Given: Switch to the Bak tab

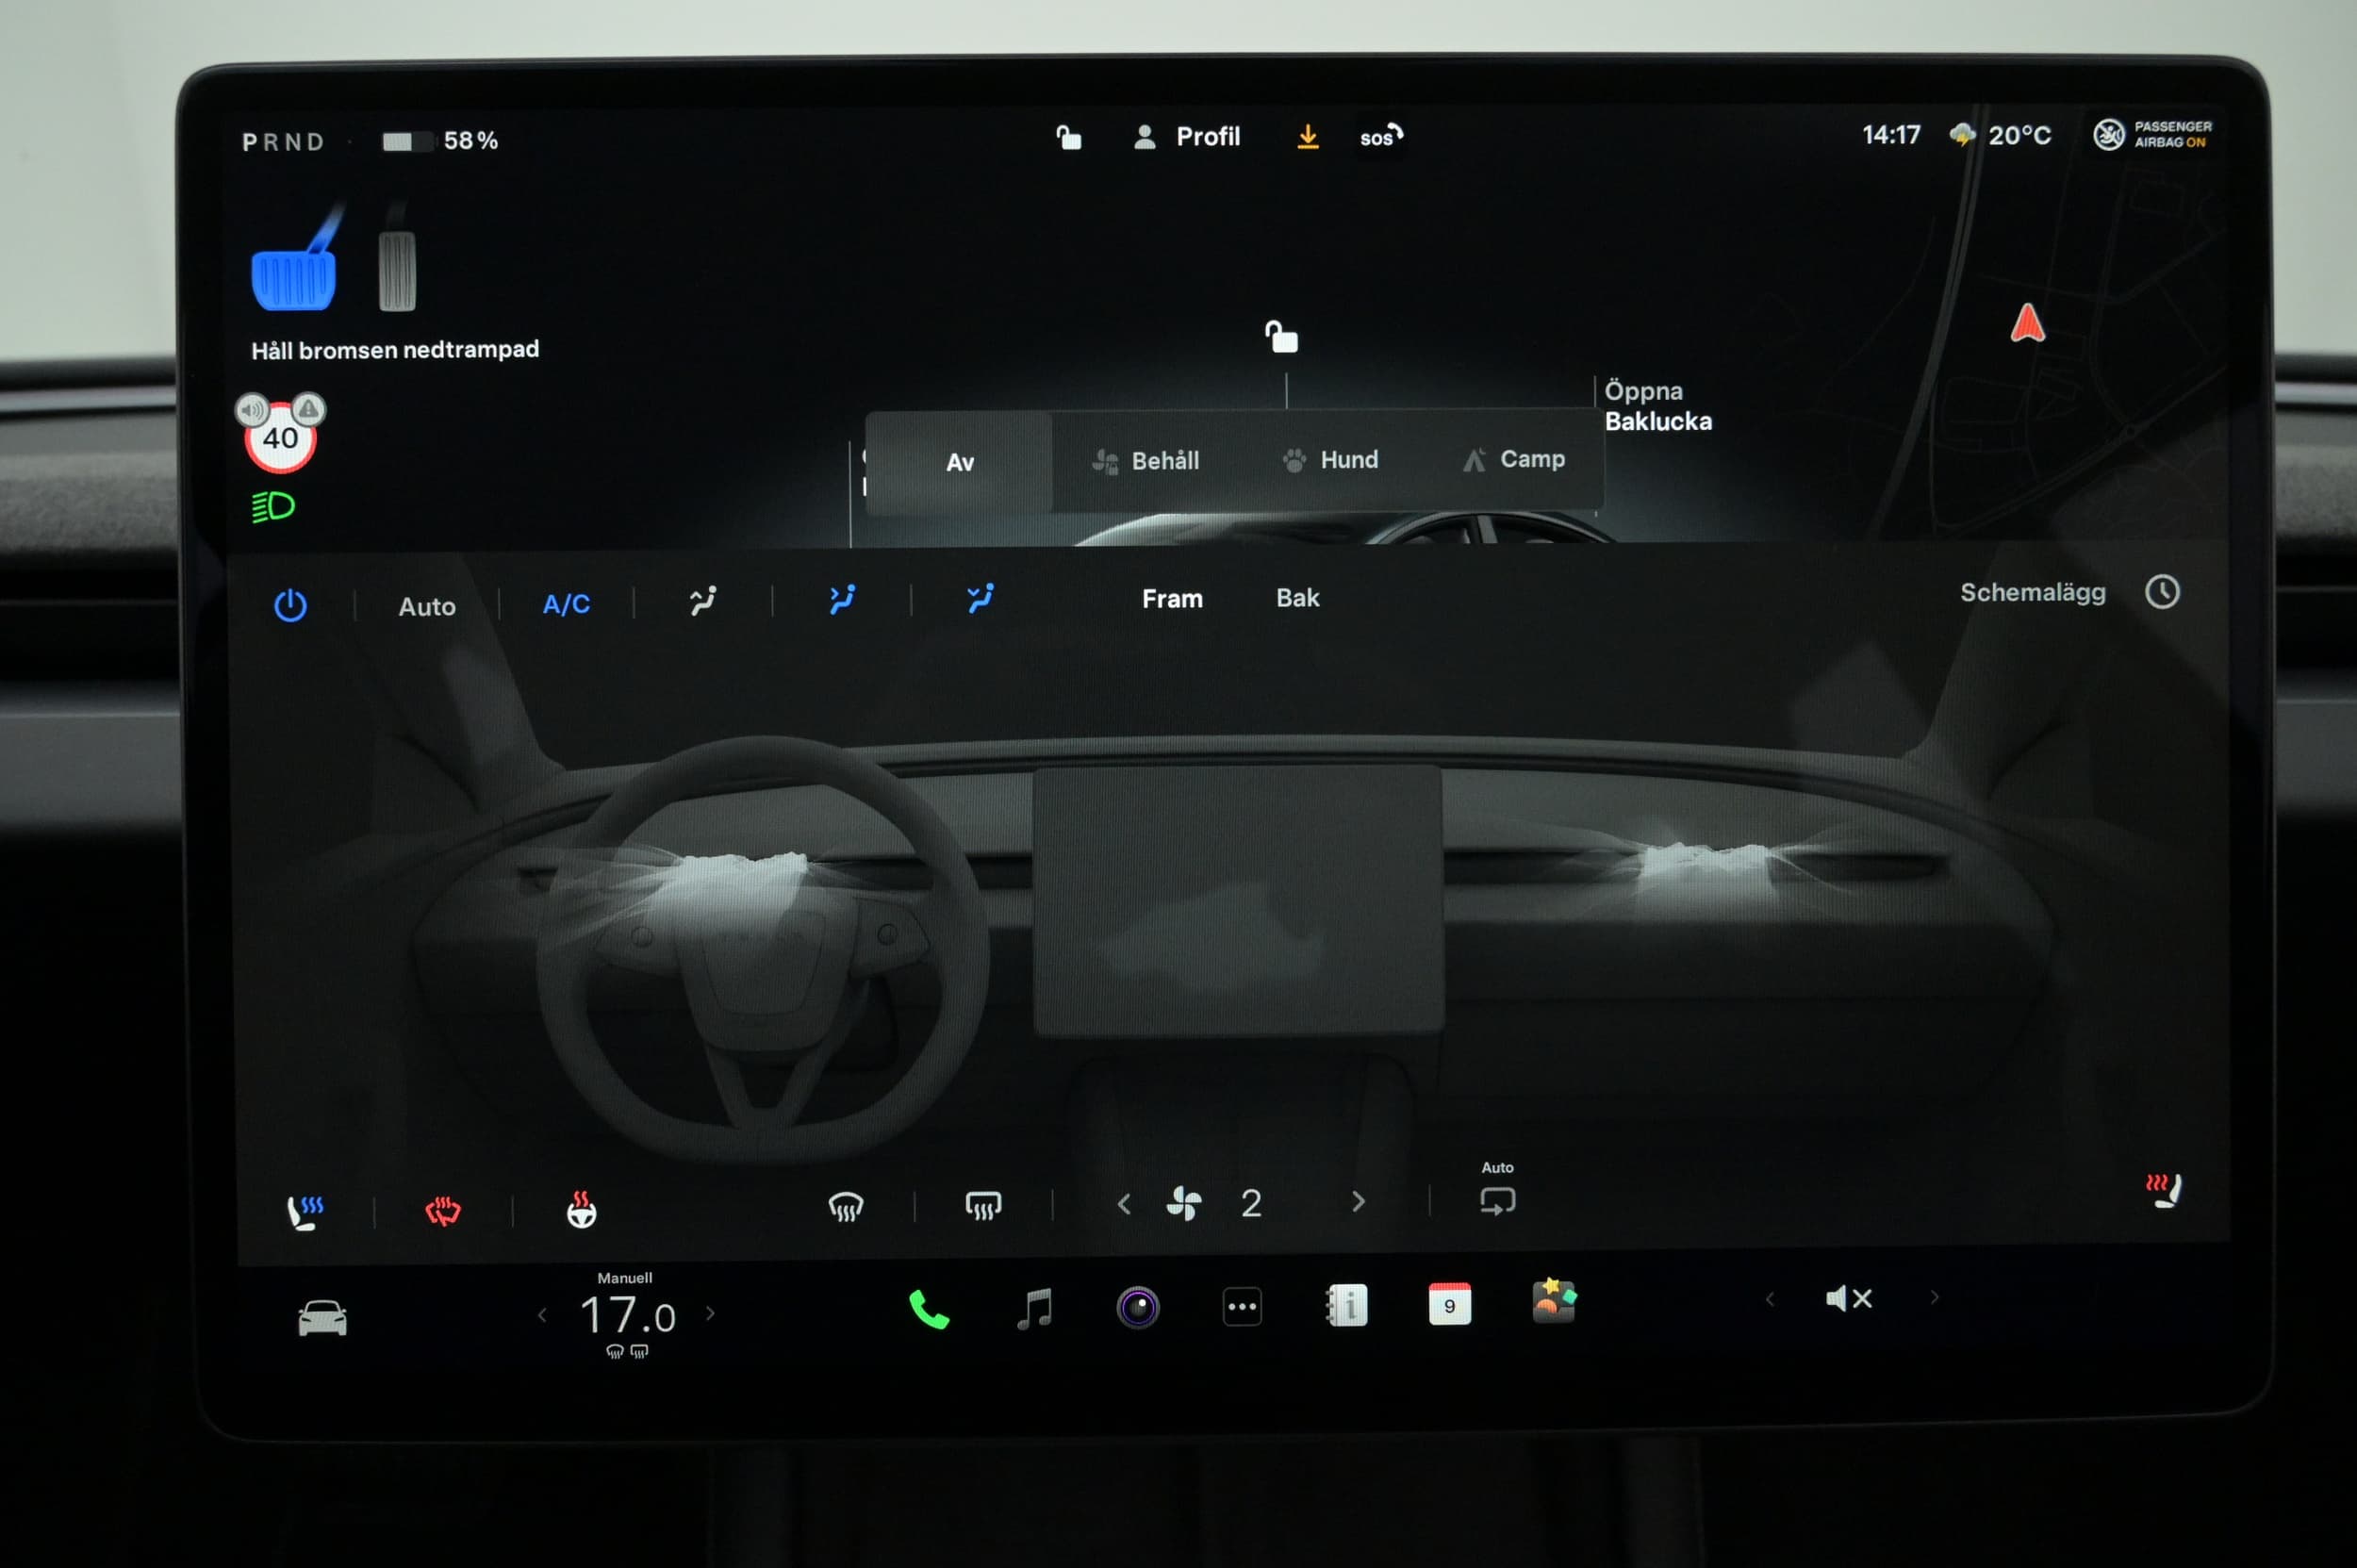Looking at the screenshot, I should (x=1297, y=597).
